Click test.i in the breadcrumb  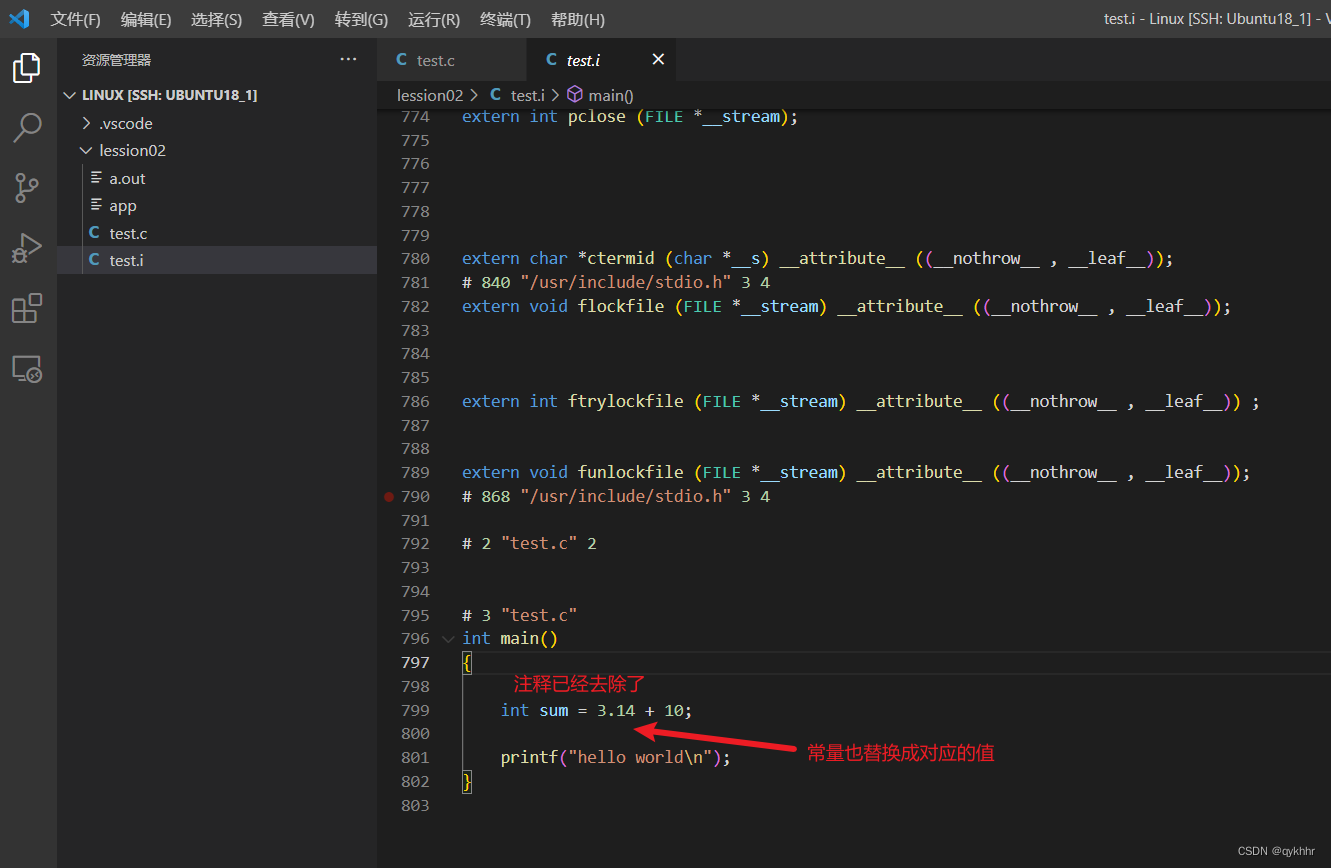coord(527,95)
